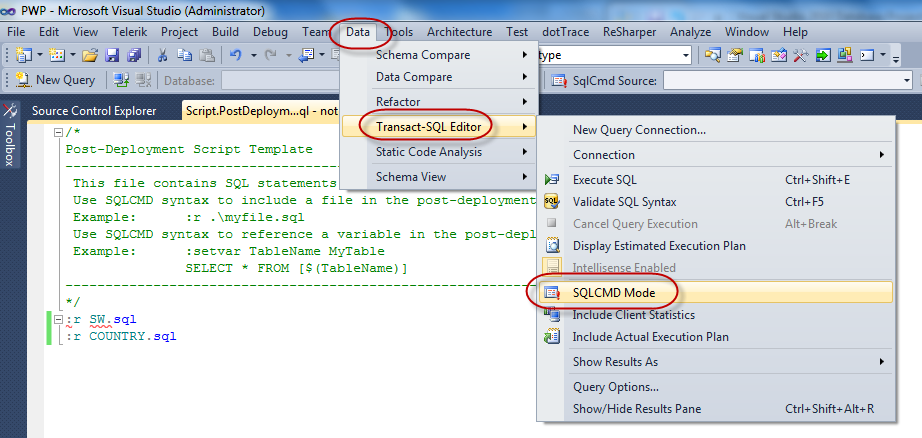Image resolution: width=922 pixels, height=438 pixels.
Task: Click the ':r COUNTRY.sql' code line
Action: click(121, 337)
